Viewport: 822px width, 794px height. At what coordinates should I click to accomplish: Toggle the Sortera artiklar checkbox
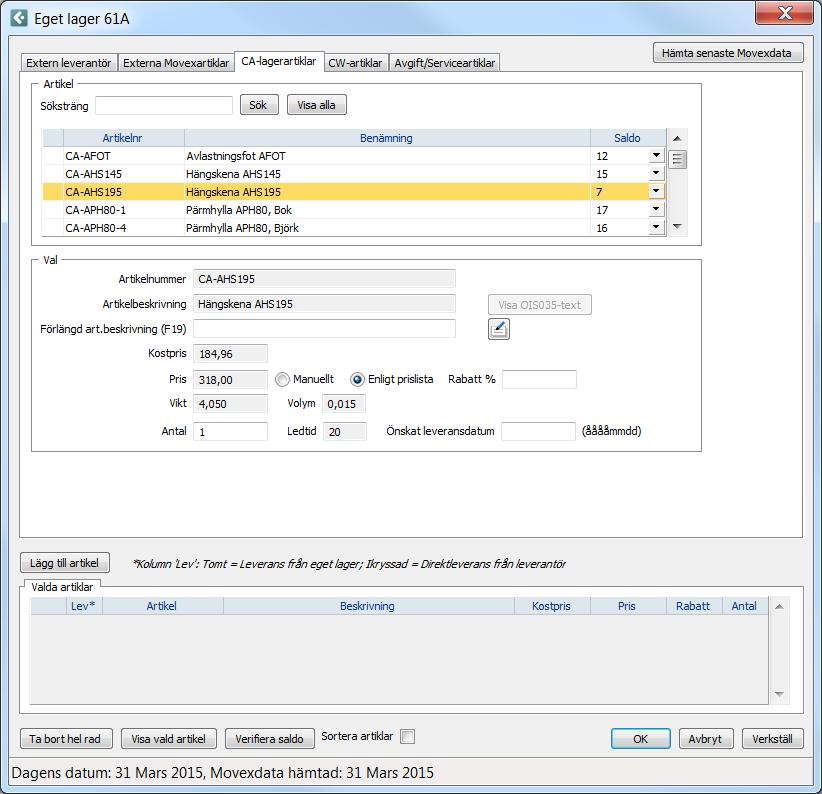point(407,736)
